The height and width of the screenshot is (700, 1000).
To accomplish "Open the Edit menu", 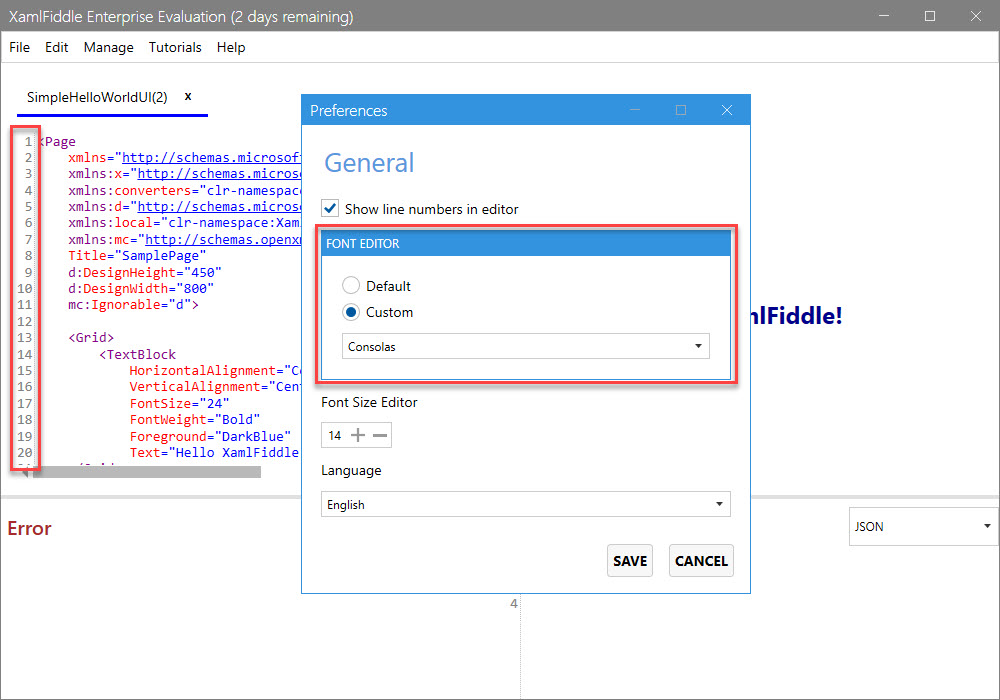I will click(56, 47).
